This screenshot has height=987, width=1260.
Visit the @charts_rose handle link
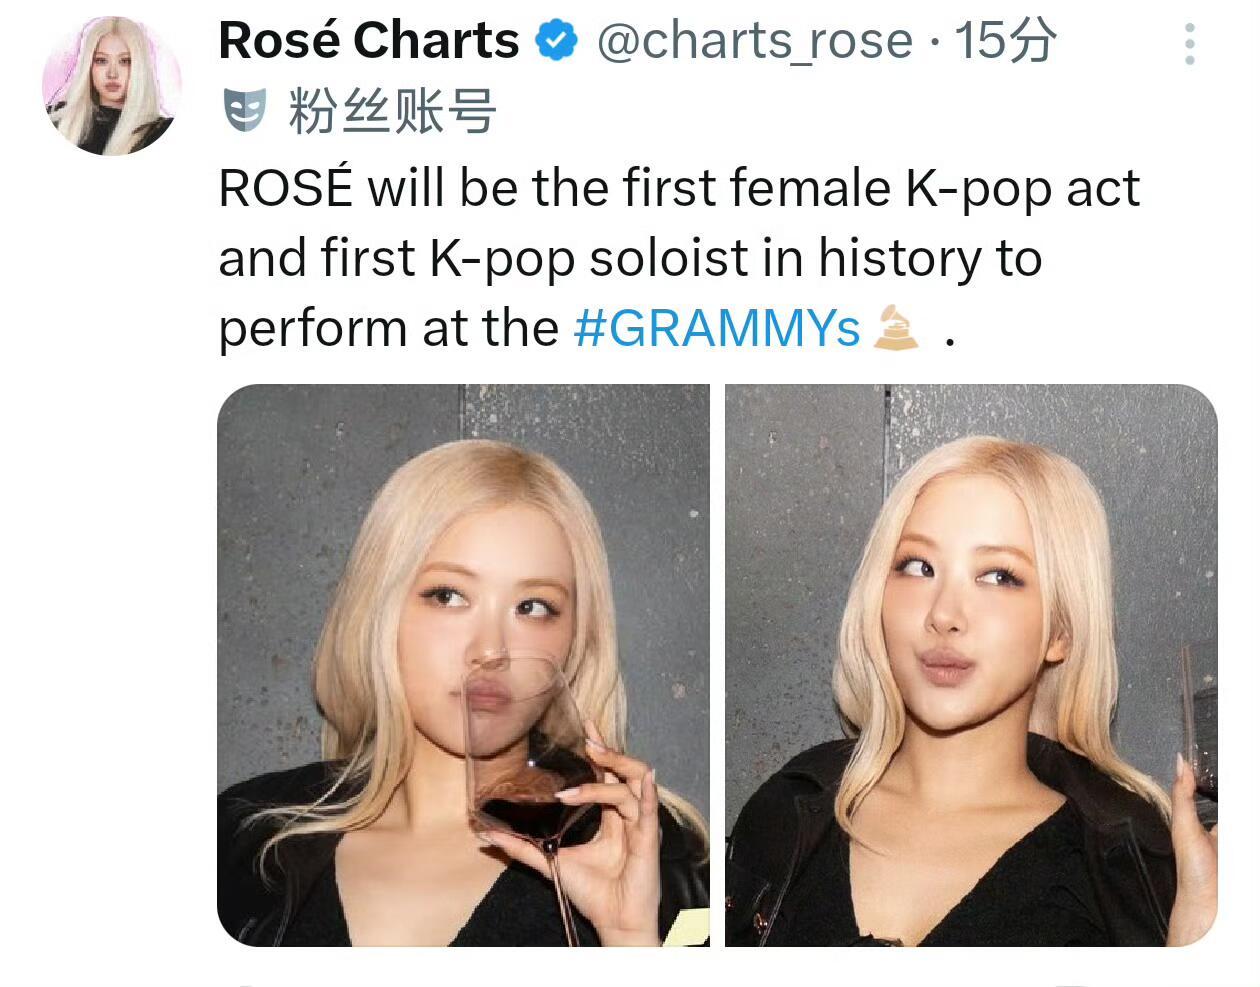(755, 42)
